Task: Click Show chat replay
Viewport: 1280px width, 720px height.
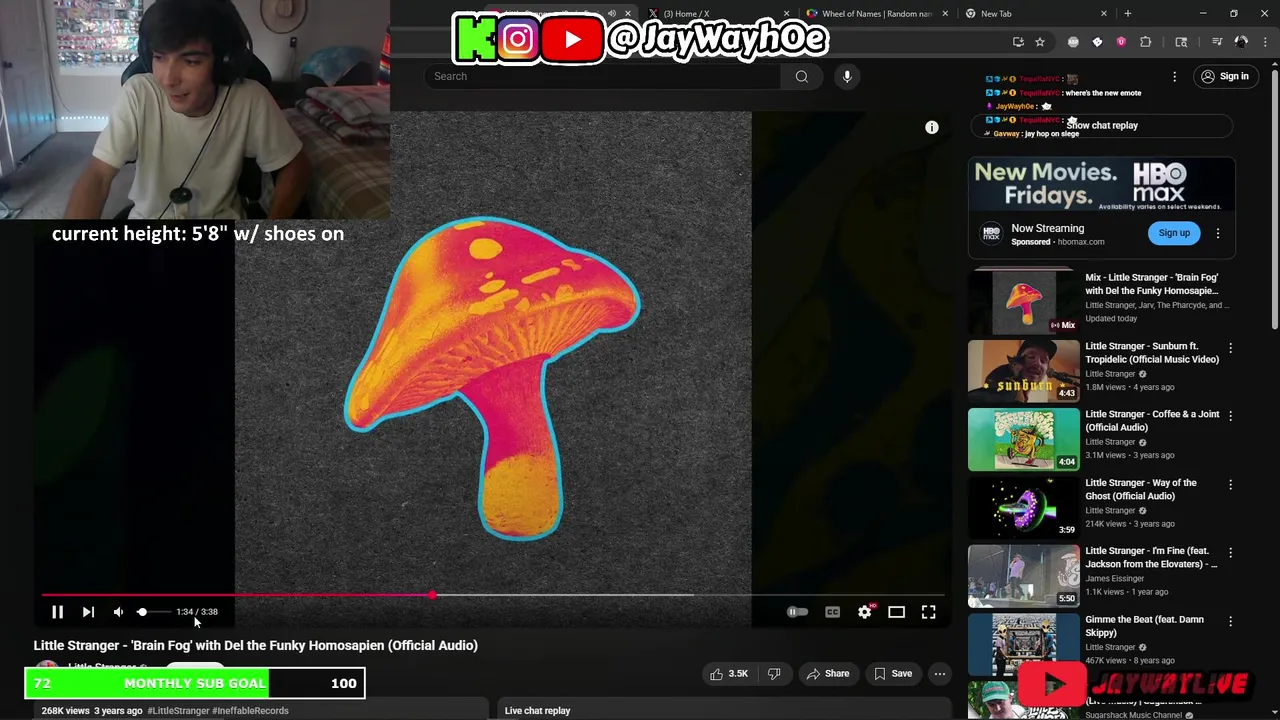Action: click(x=1101, y=126)
